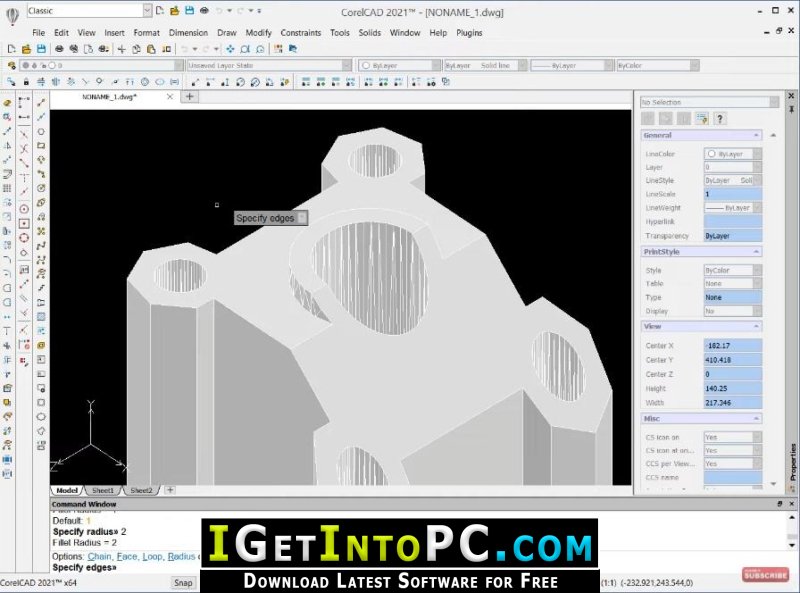This screenshot has width=800, height=593.
Task: Switch to the Sheet1 tab
Action: [x=103, y=490]
